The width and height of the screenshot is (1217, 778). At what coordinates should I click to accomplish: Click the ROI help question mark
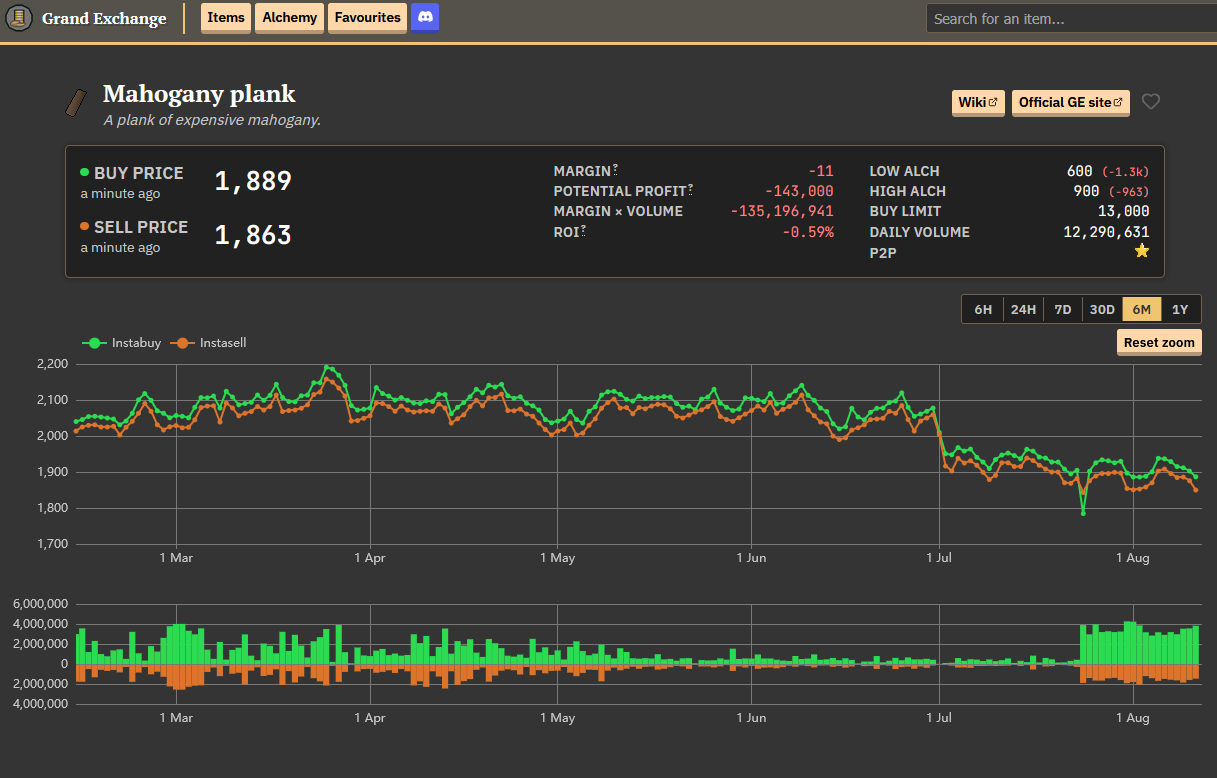(x=584, y=230)
